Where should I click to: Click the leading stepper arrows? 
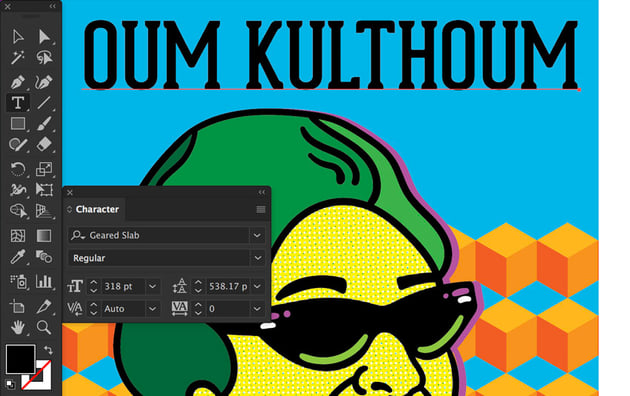pyautogui.click(x=198, y=286)
